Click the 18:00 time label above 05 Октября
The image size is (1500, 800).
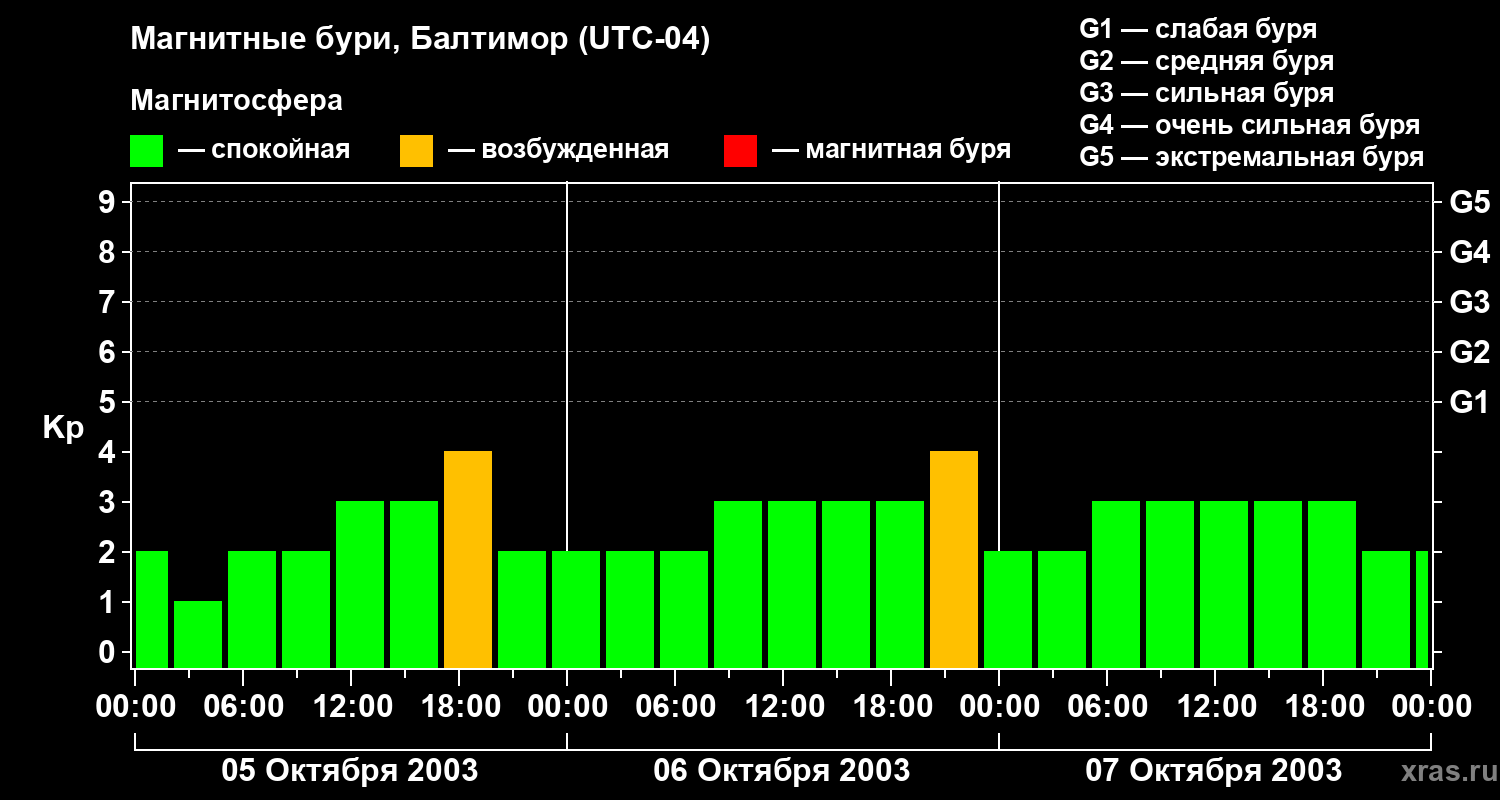coord(459,706)
